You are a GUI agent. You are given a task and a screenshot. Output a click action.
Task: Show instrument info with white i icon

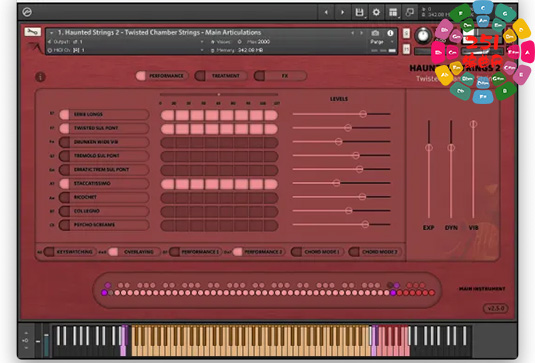390,33
